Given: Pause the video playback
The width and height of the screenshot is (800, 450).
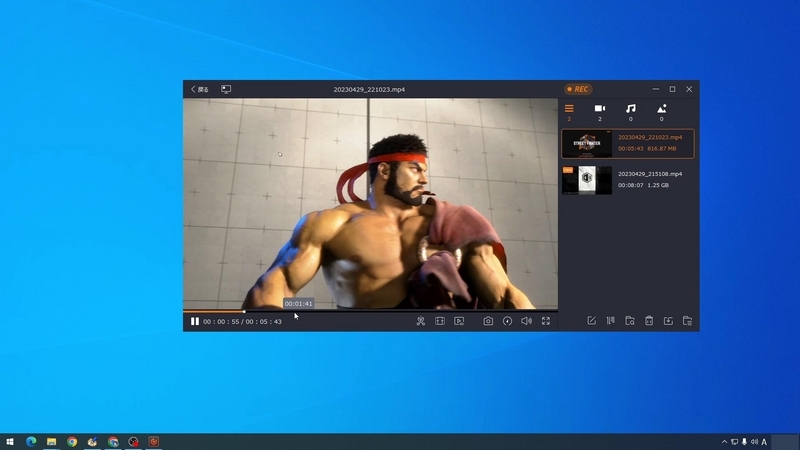Looking at the screenshot, I should pos(194,321).
